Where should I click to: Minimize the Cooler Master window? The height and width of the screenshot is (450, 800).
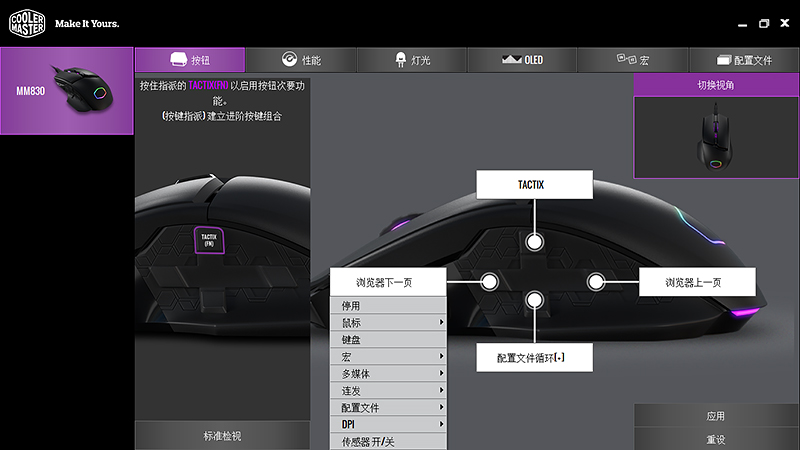[742, 24]
